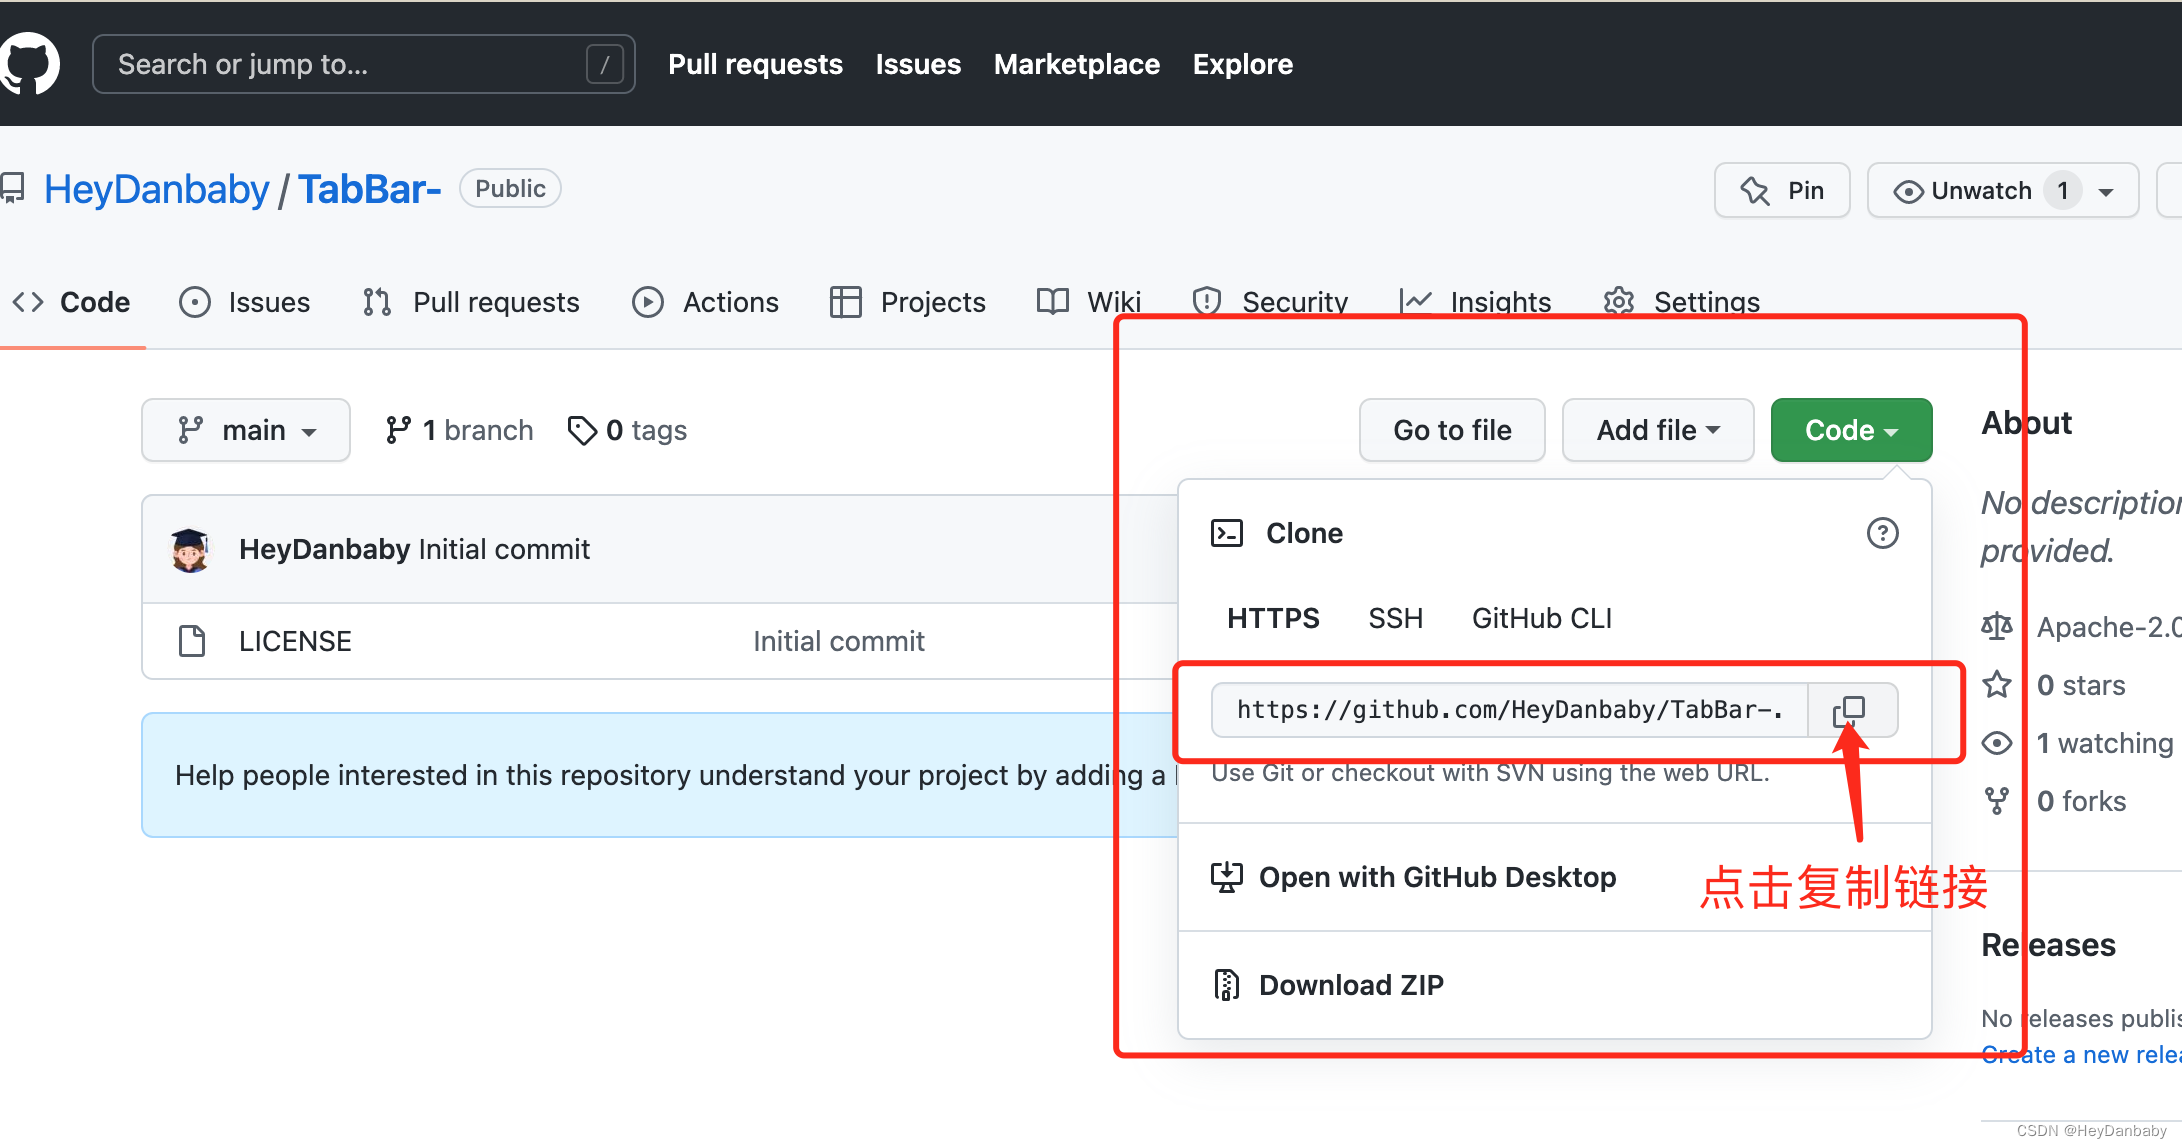Expand the main branch dropdown
The height and width of the screenshot is (1148, 2182).
[246, 430]
